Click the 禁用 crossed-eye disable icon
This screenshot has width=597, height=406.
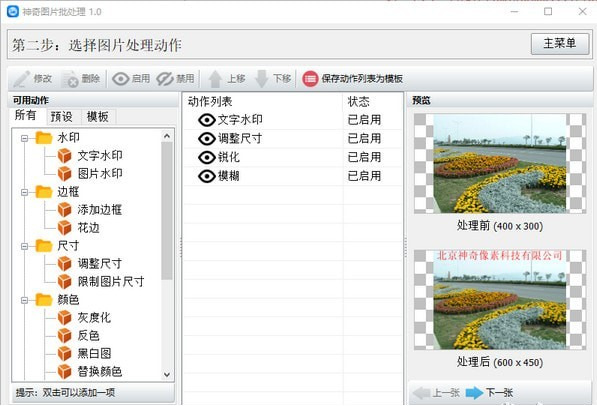(165, 79)
